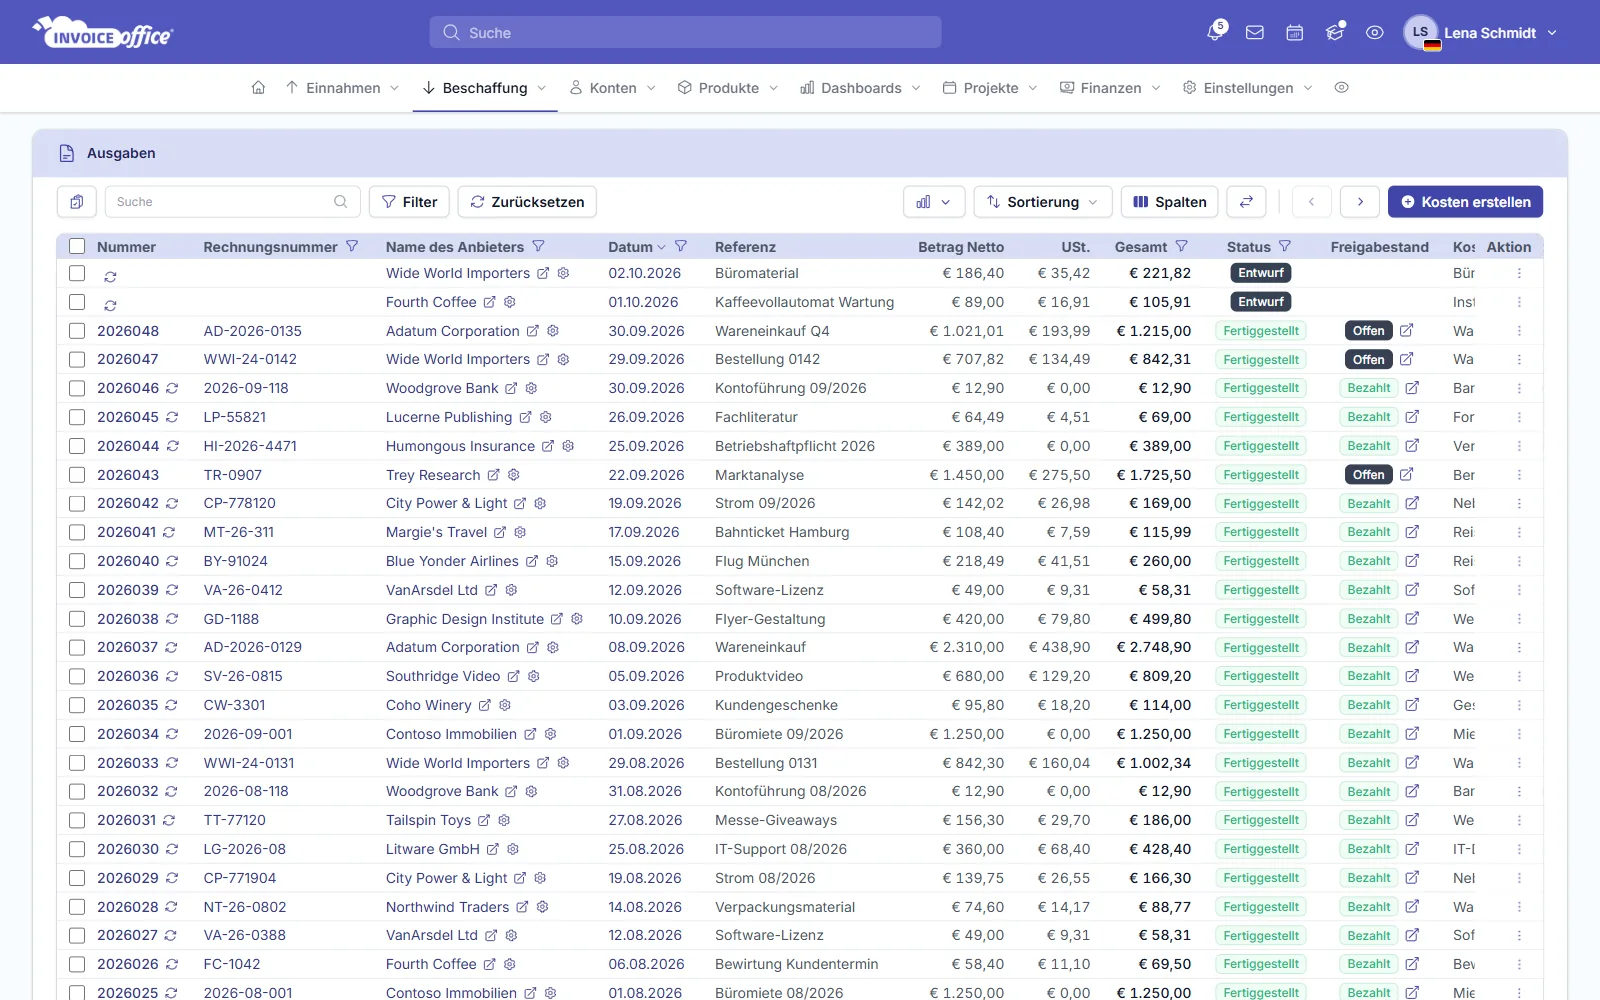This screenshot has height=1000, width=1600.
Task: Open the Lena Schmidt user menu
Action: coord(1481,33)
